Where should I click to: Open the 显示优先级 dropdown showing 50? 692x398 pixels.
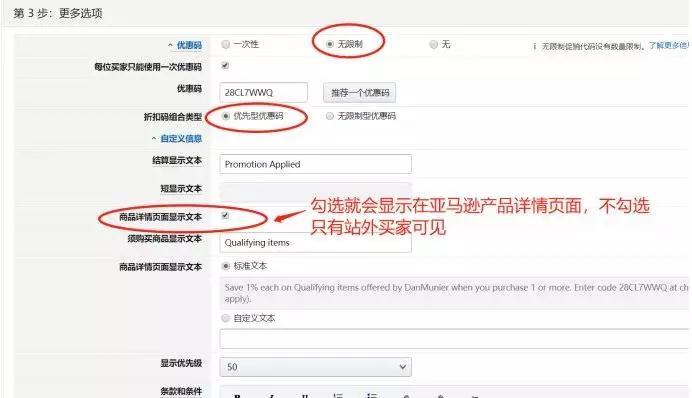(x=316, y=367)
